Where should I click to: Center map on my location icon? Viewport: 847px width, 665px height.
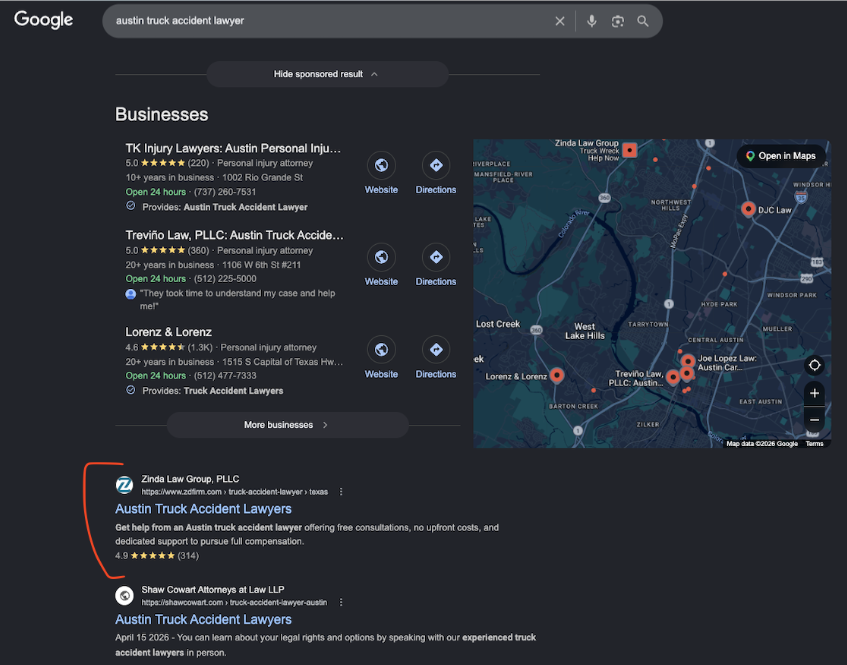pyautogui.click(x=814, y=365)
